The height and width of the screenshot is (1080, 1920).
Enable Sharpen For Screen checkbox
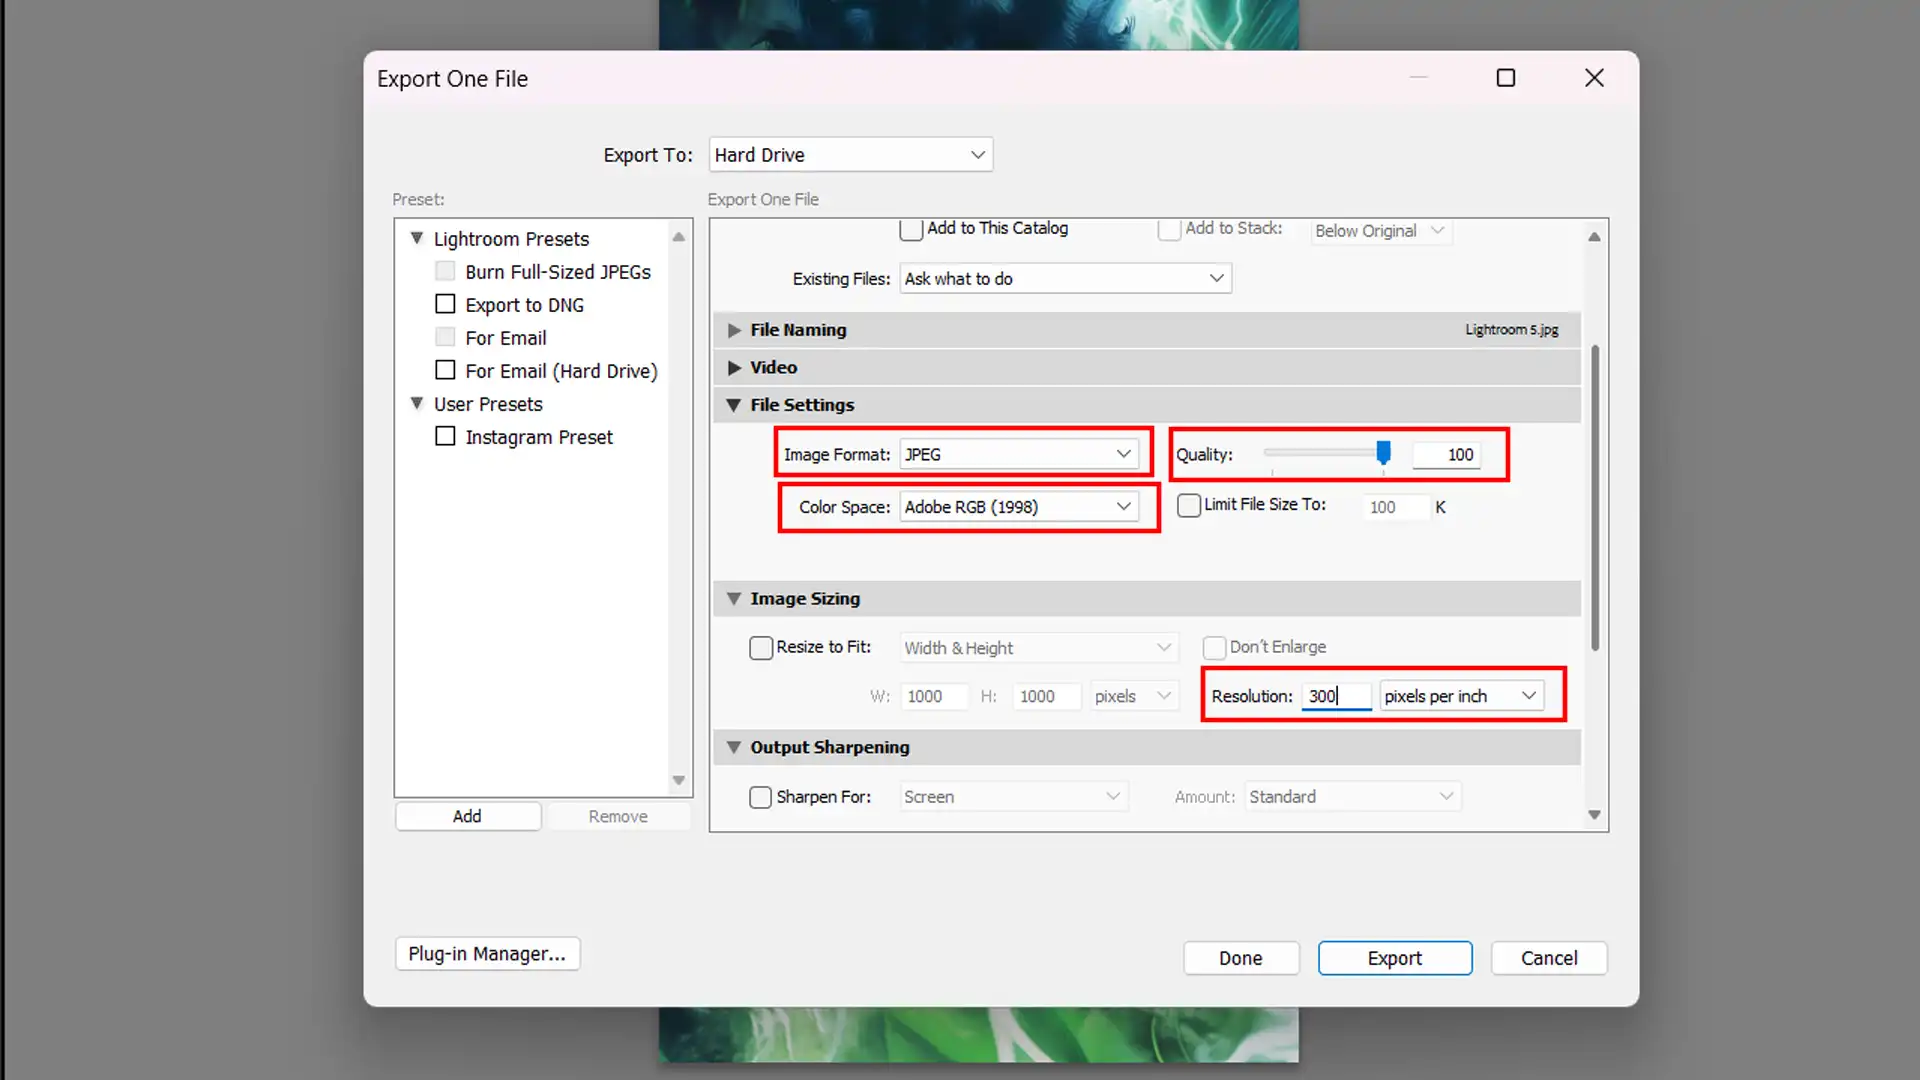tap(761, 796)
